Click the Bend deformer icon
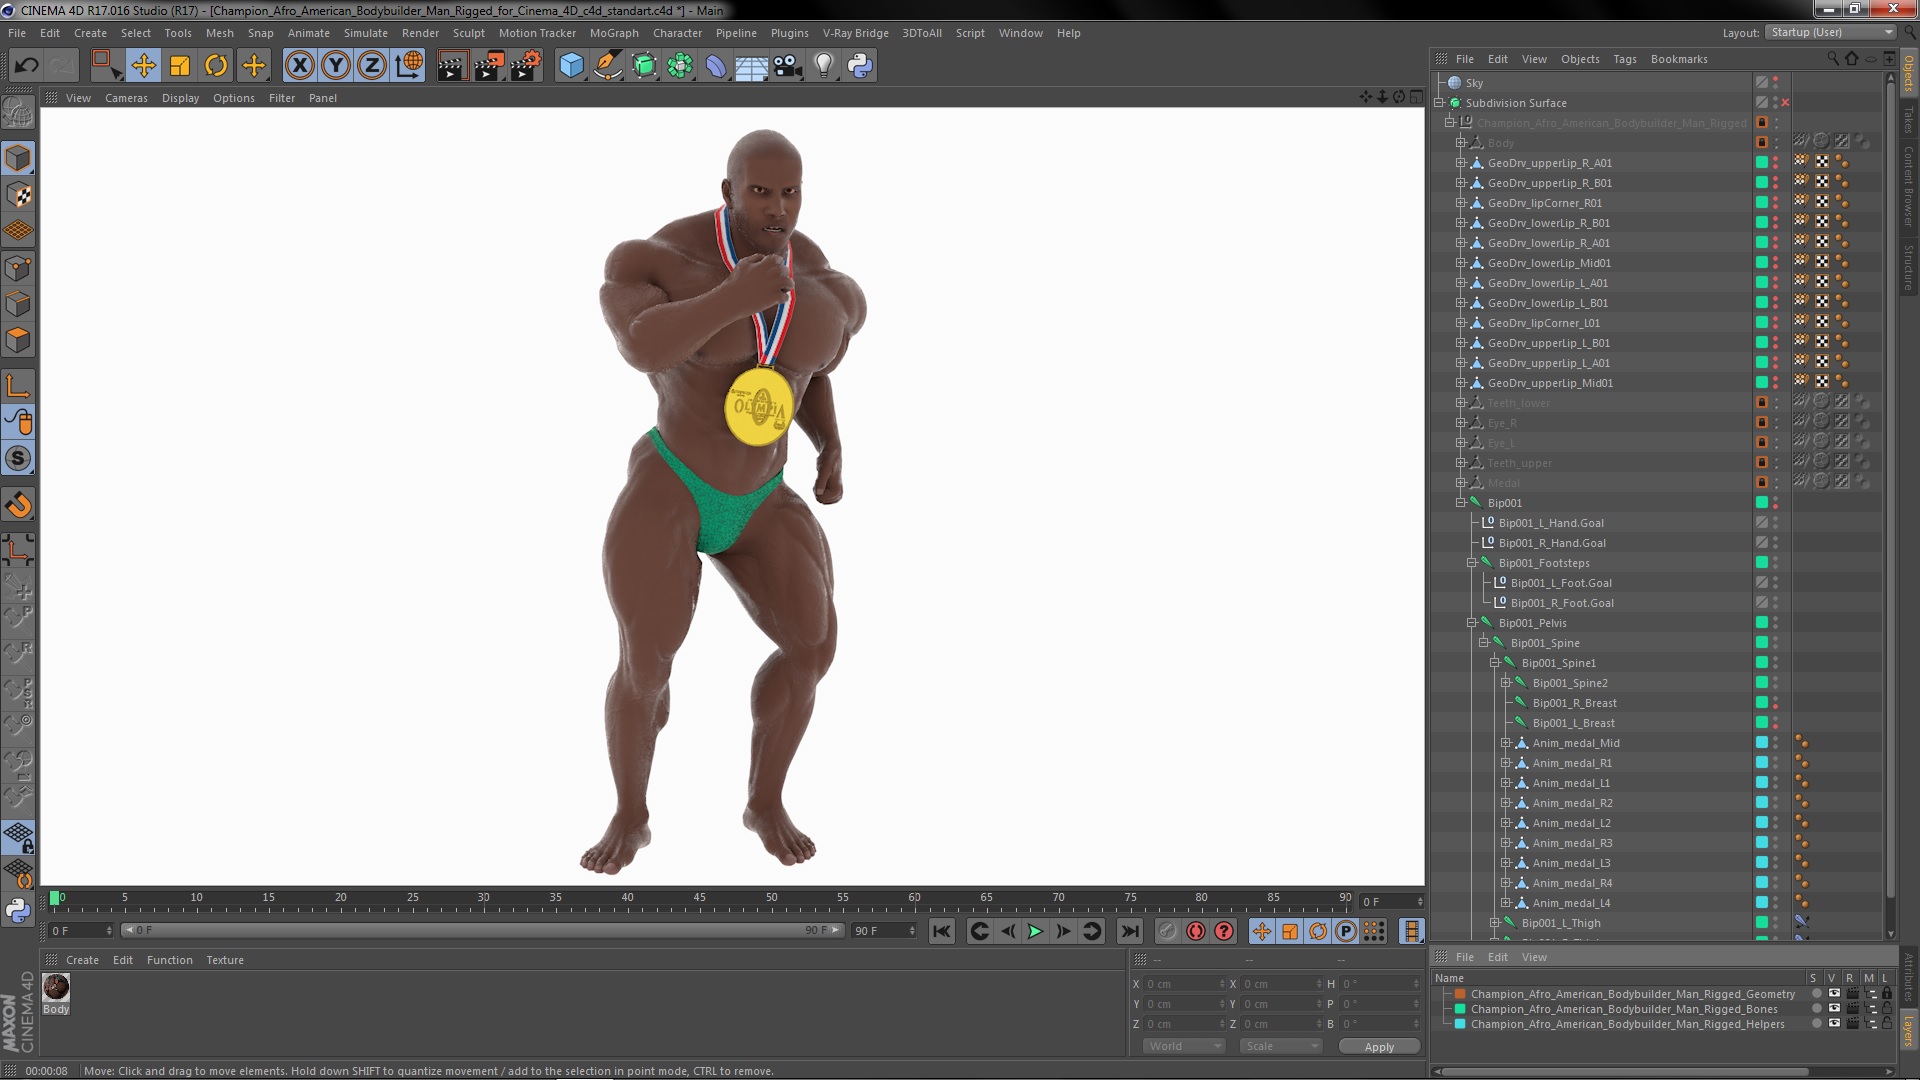Viewport: 1920px width, 1080px height. 716,66
